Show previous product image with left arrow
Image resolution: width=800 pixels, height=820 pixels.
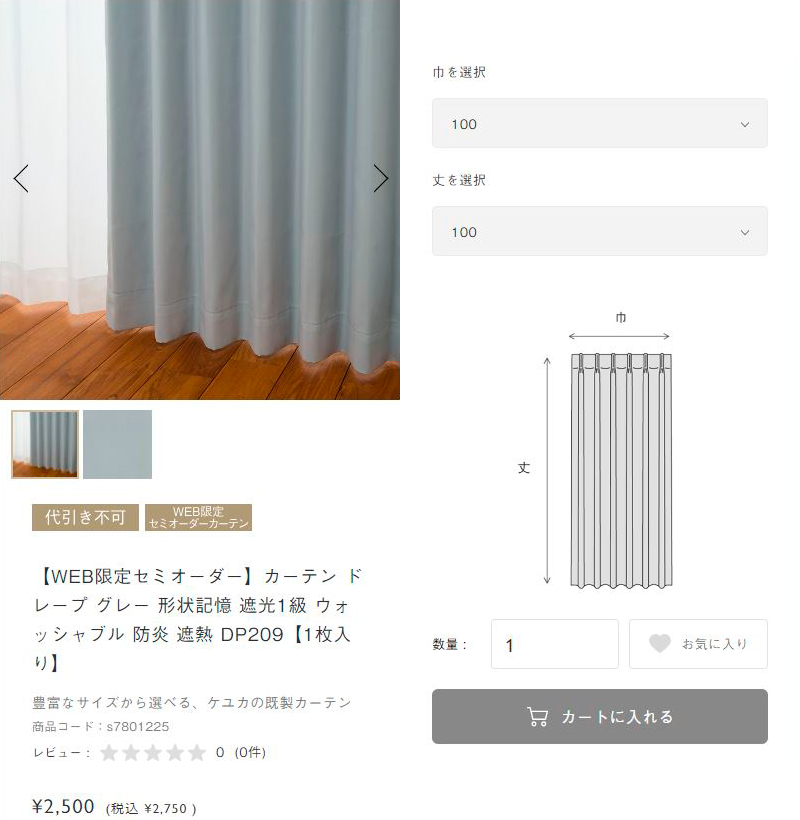pos(21,179)
